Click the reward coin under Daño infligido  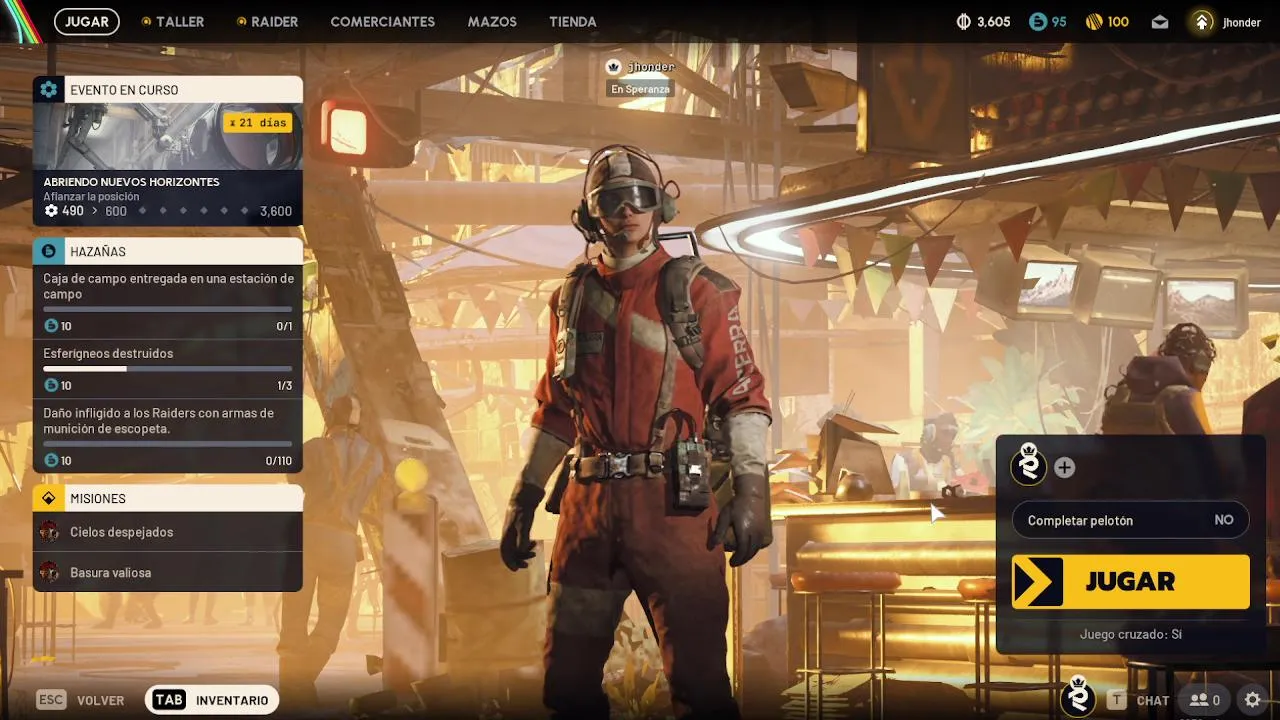(x=51, y=460)
